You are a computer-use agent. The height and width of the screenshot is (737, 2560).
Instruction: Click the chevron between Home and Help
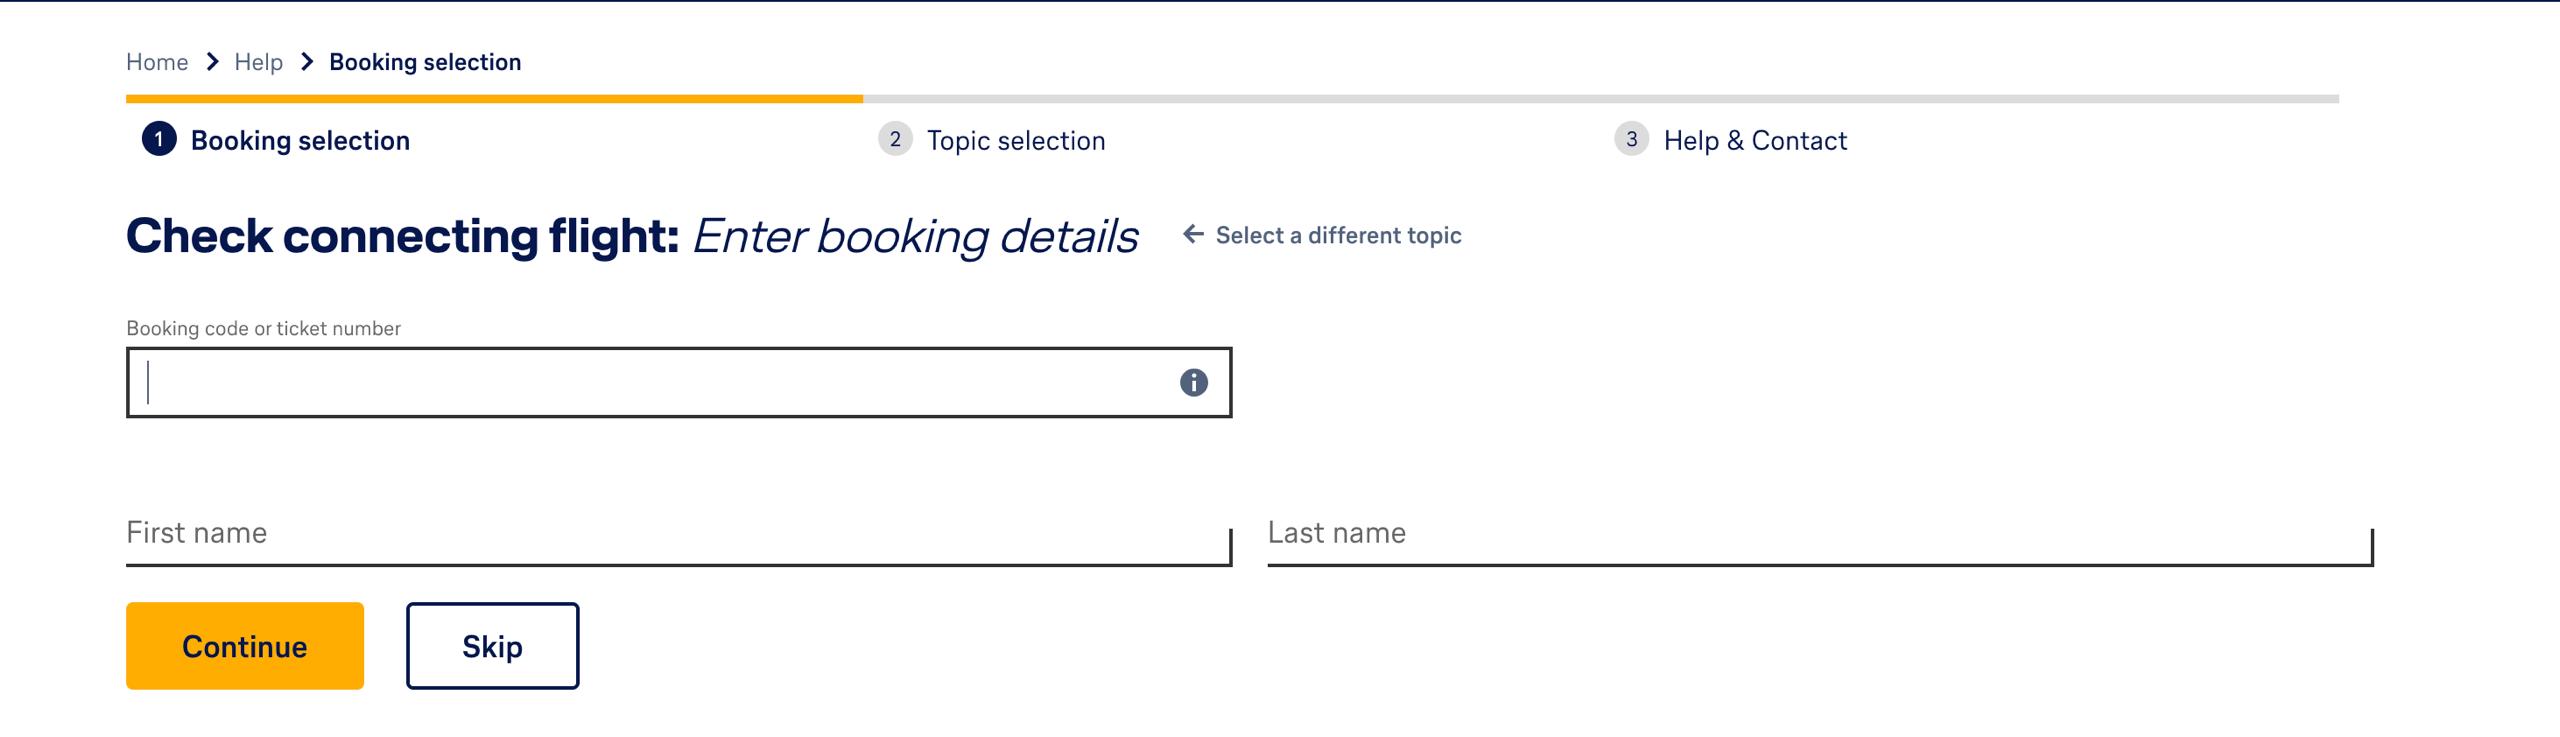click(212, 62)
